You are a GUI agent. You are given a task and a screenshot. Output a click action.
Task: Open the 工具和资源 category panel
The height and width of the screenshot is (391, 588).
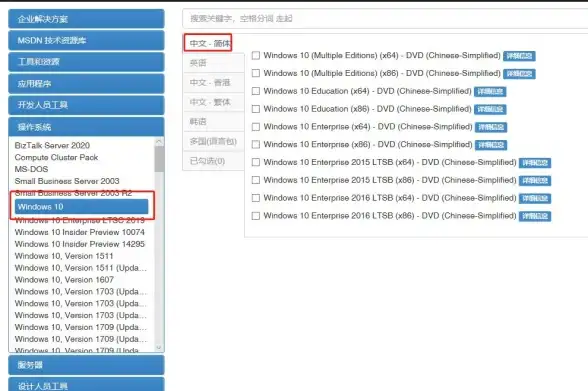[x=86, y=62]
